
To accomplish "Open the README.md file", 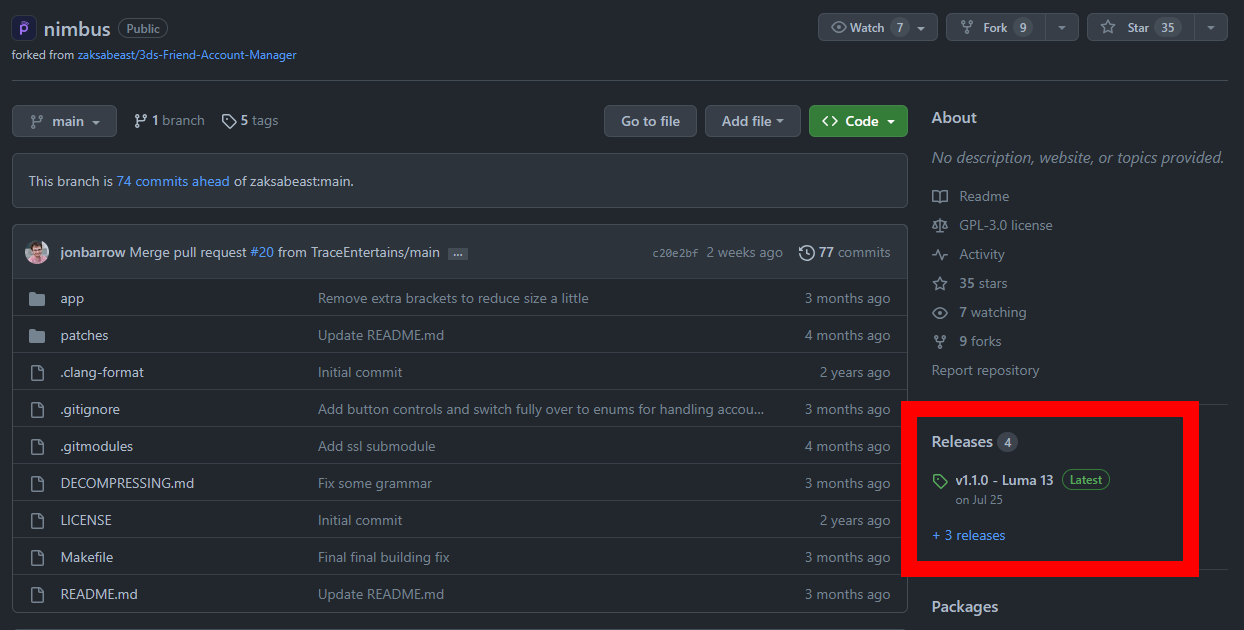I will click(99, 594).
